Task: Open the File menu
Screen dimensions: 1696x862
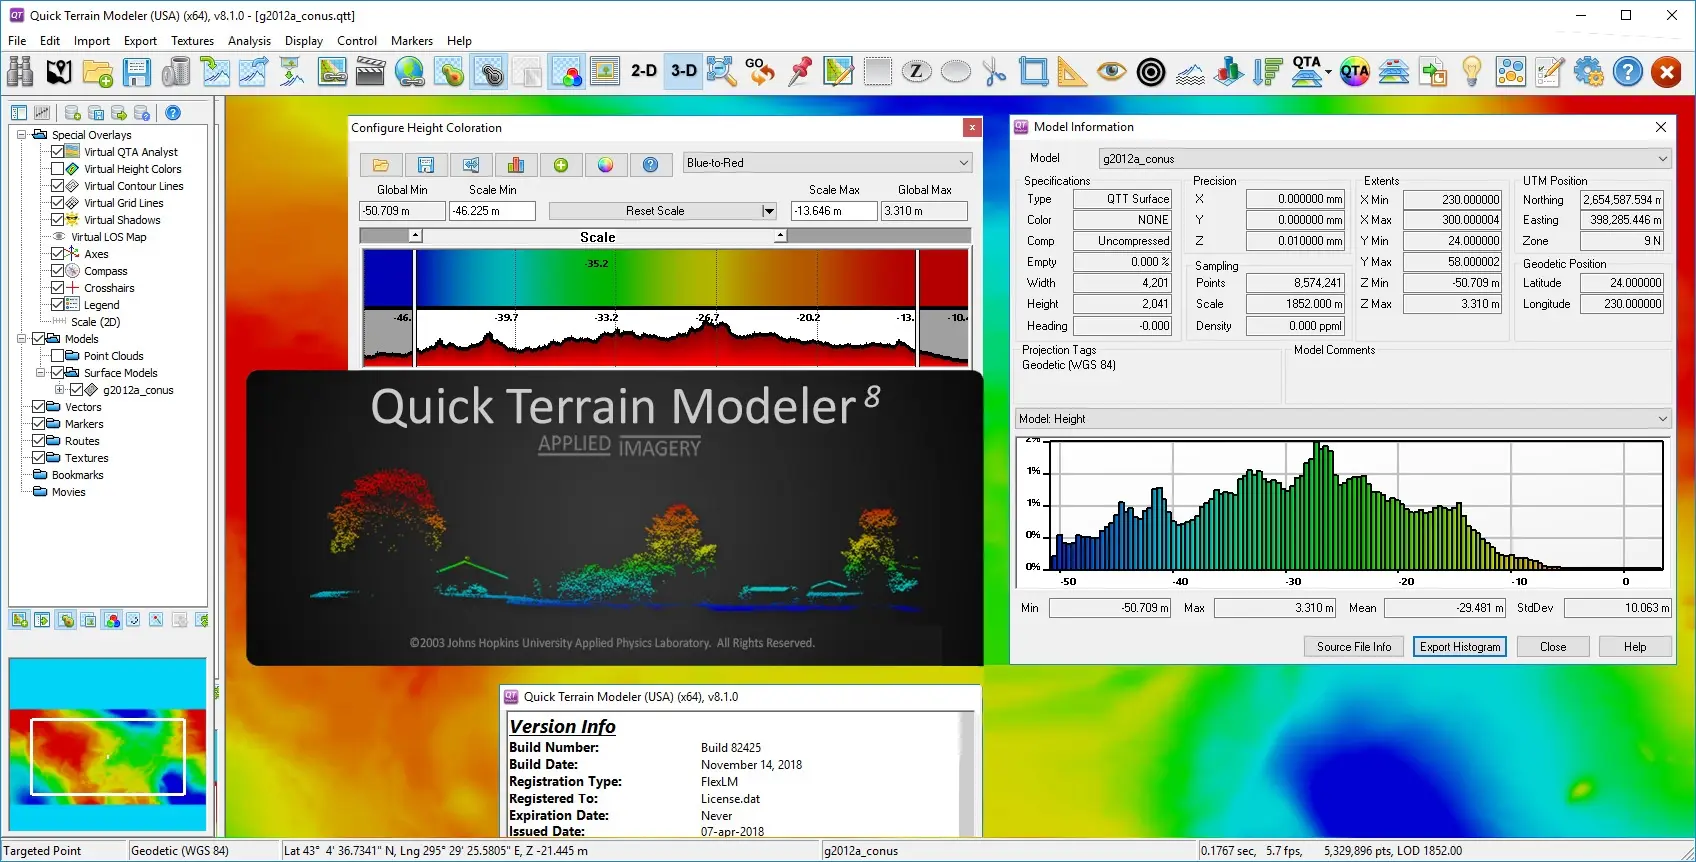Action: pyautogui.click(x=17, y=41)
